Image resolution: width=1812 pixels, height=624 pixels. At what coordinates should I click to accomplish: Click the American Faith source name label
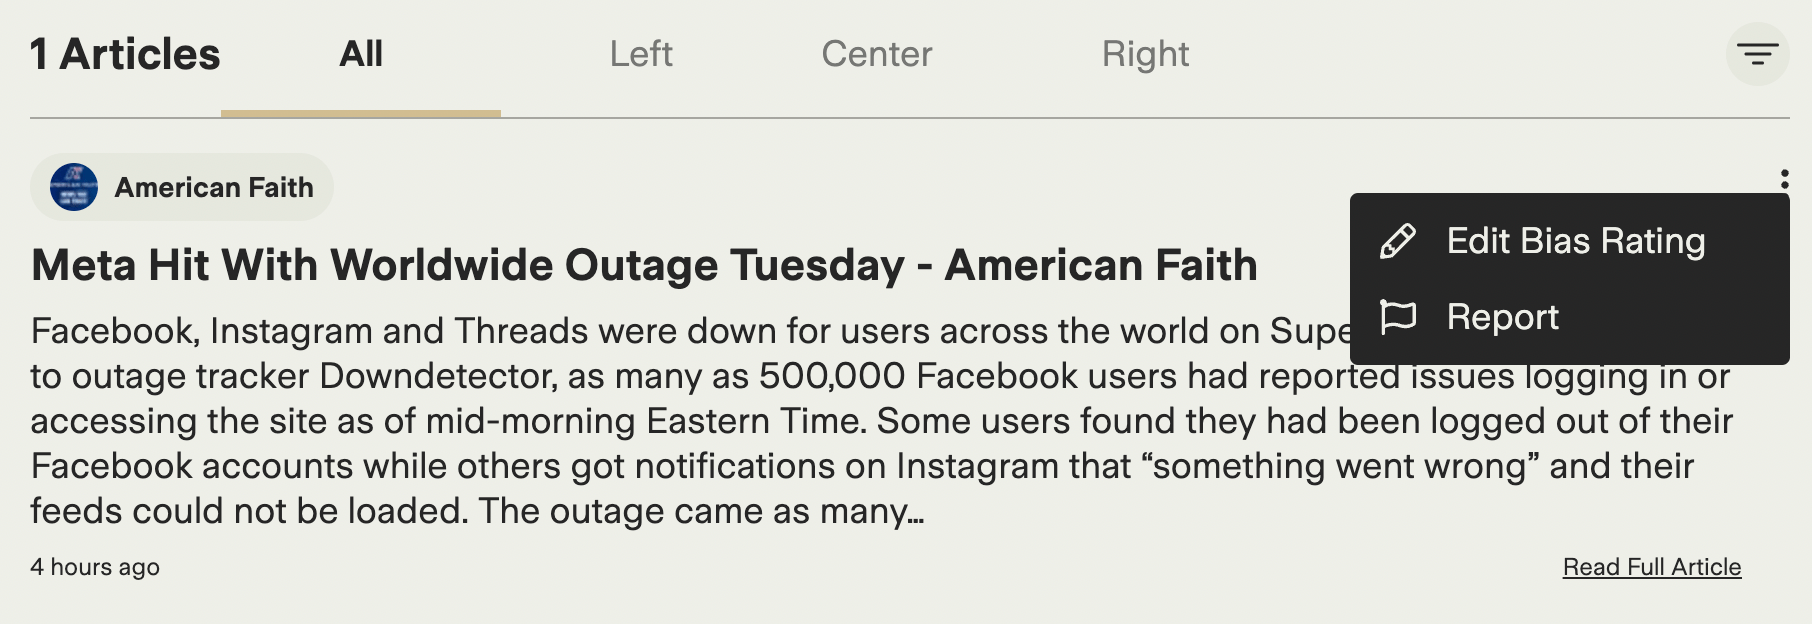pyautogui.click(x=214, y=187)
